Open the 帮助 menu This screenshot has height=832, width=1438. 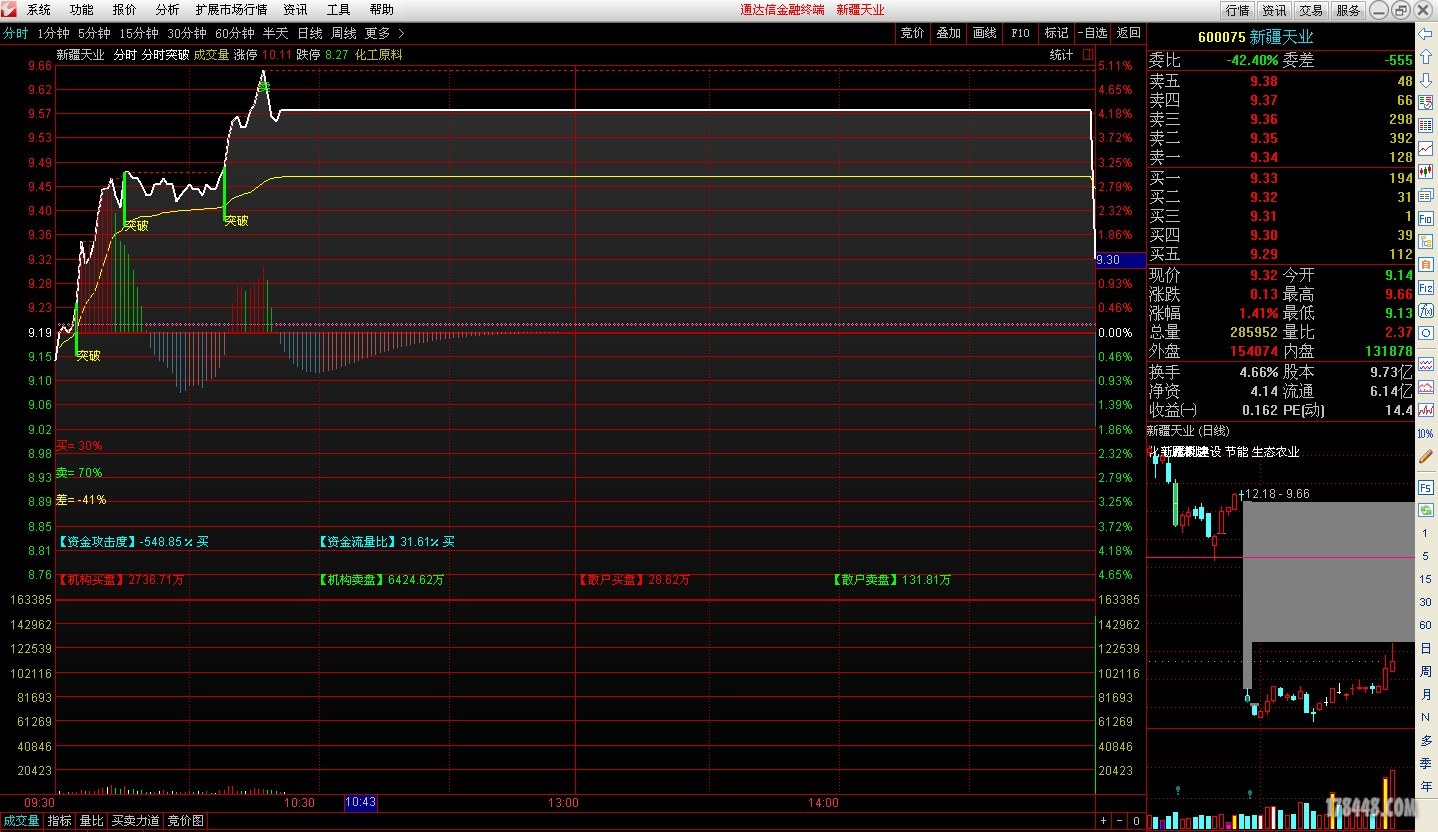click(x=381, y=10)
